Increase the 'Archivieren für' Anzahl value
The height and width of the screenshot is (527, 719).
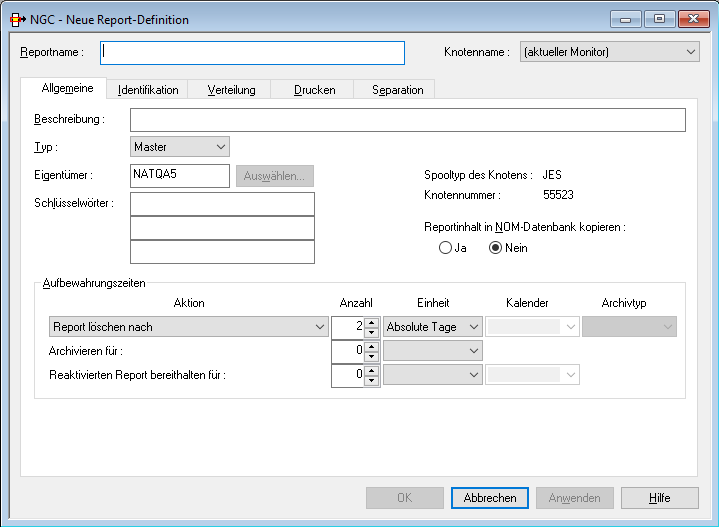click(371, 346)
